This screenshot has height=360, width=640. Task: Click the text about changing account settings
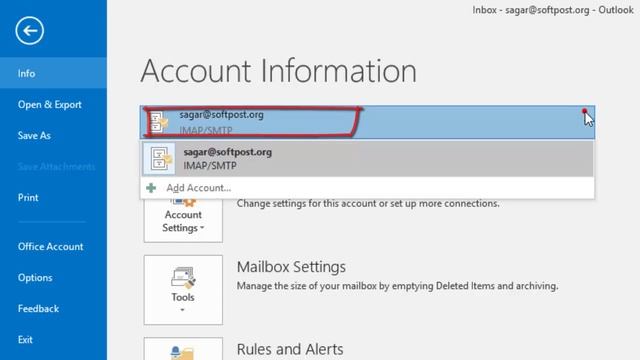tap(368, 203)
